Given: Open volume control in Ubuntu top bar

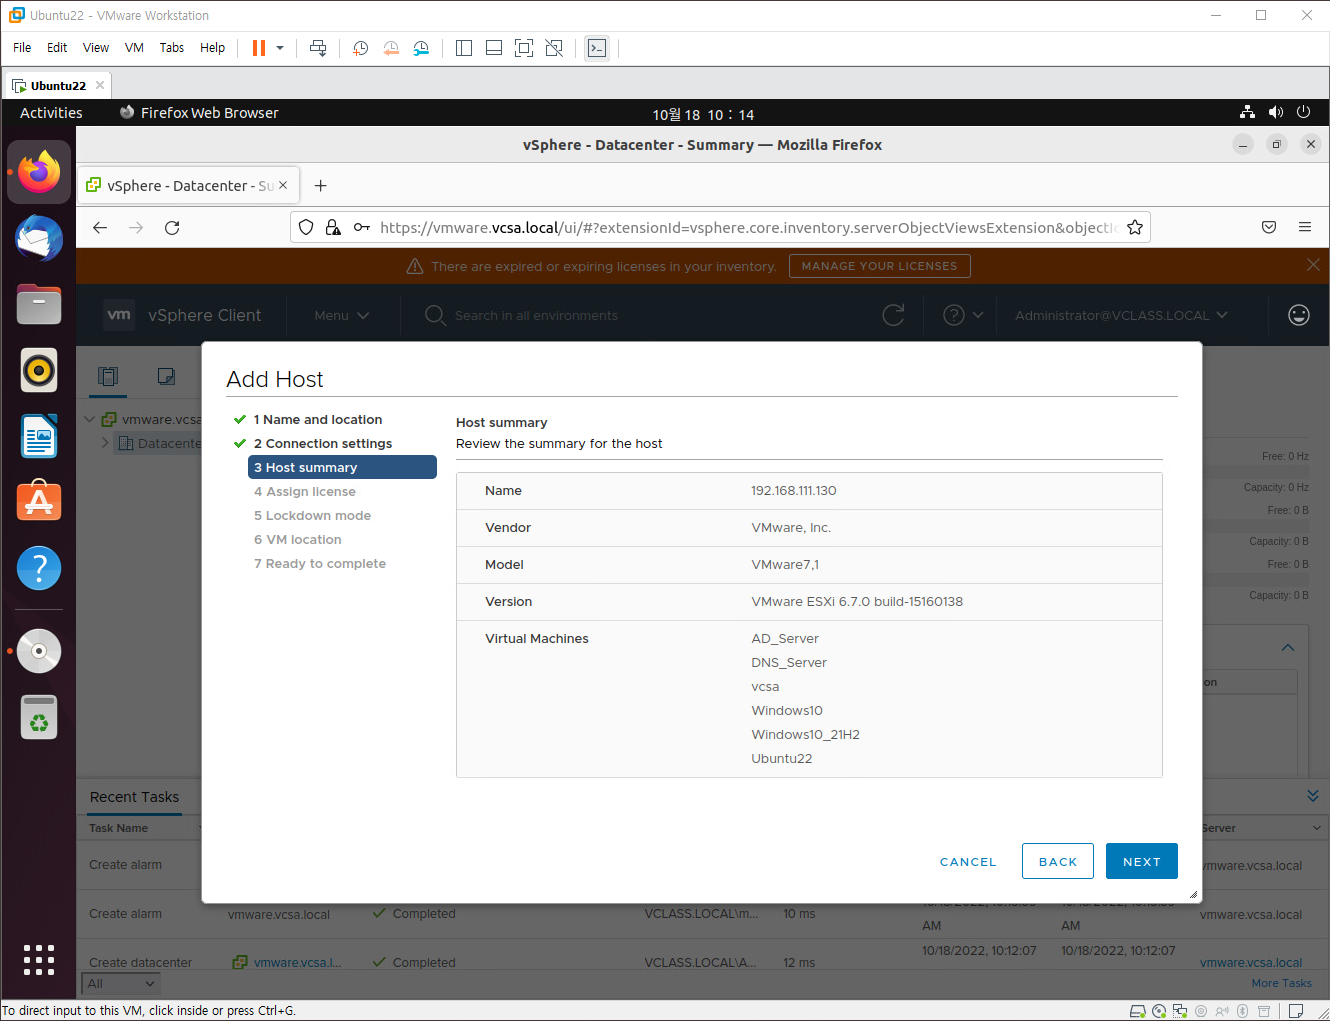Looking at the screenshot, I should [x=1275, y=112].
